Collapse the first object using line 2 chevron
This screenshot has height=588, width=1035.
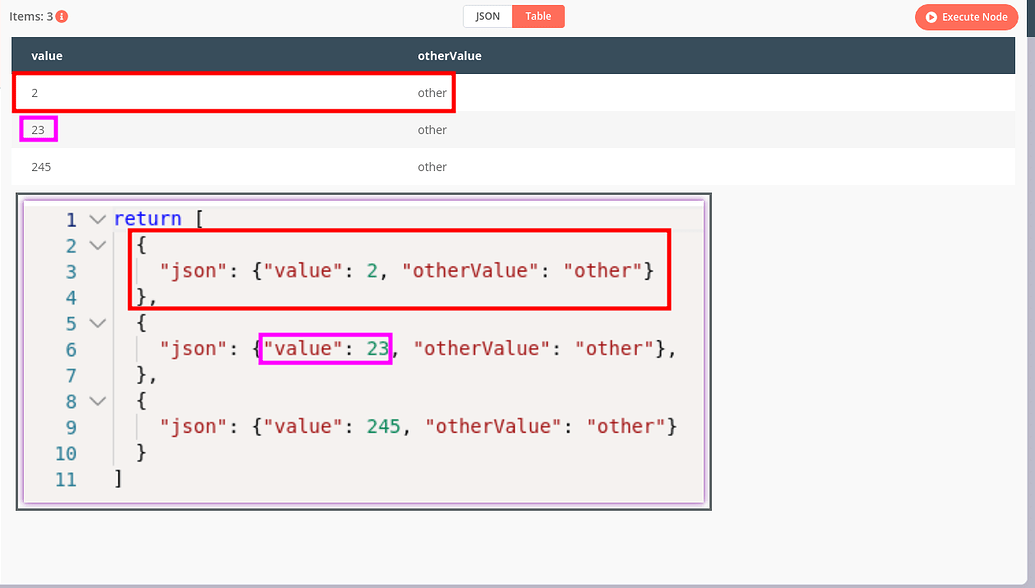[x=95, y=245]
